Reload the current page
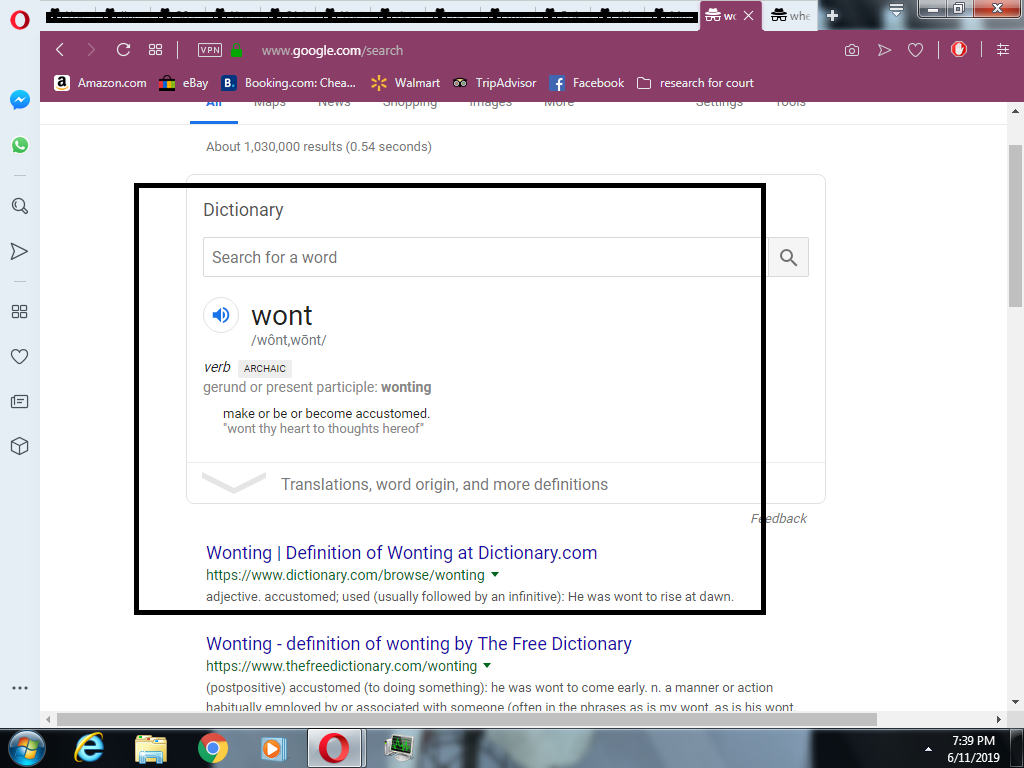Image resolution: width=1024 pixels, height=768 pixels. coord(123,50)
